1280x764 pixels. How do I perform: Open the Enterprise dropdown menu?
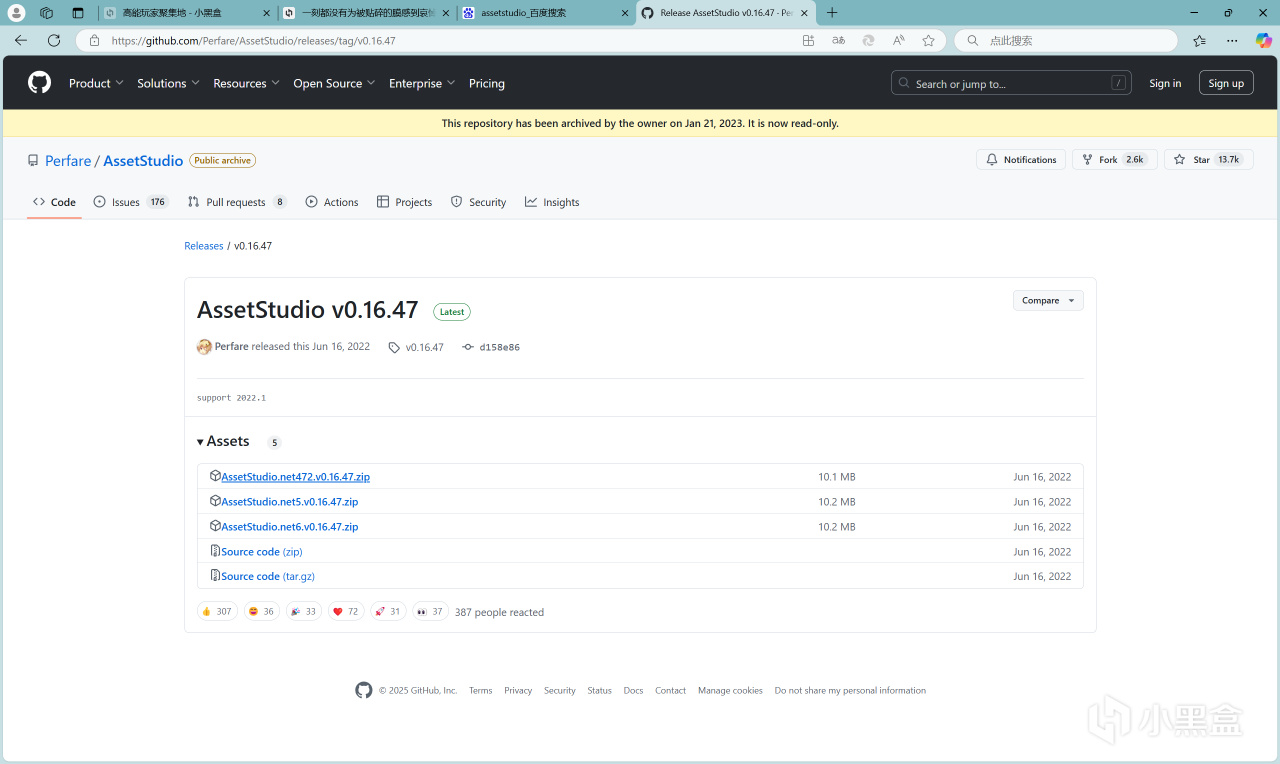pyautogui.click(x=422, y=83)
